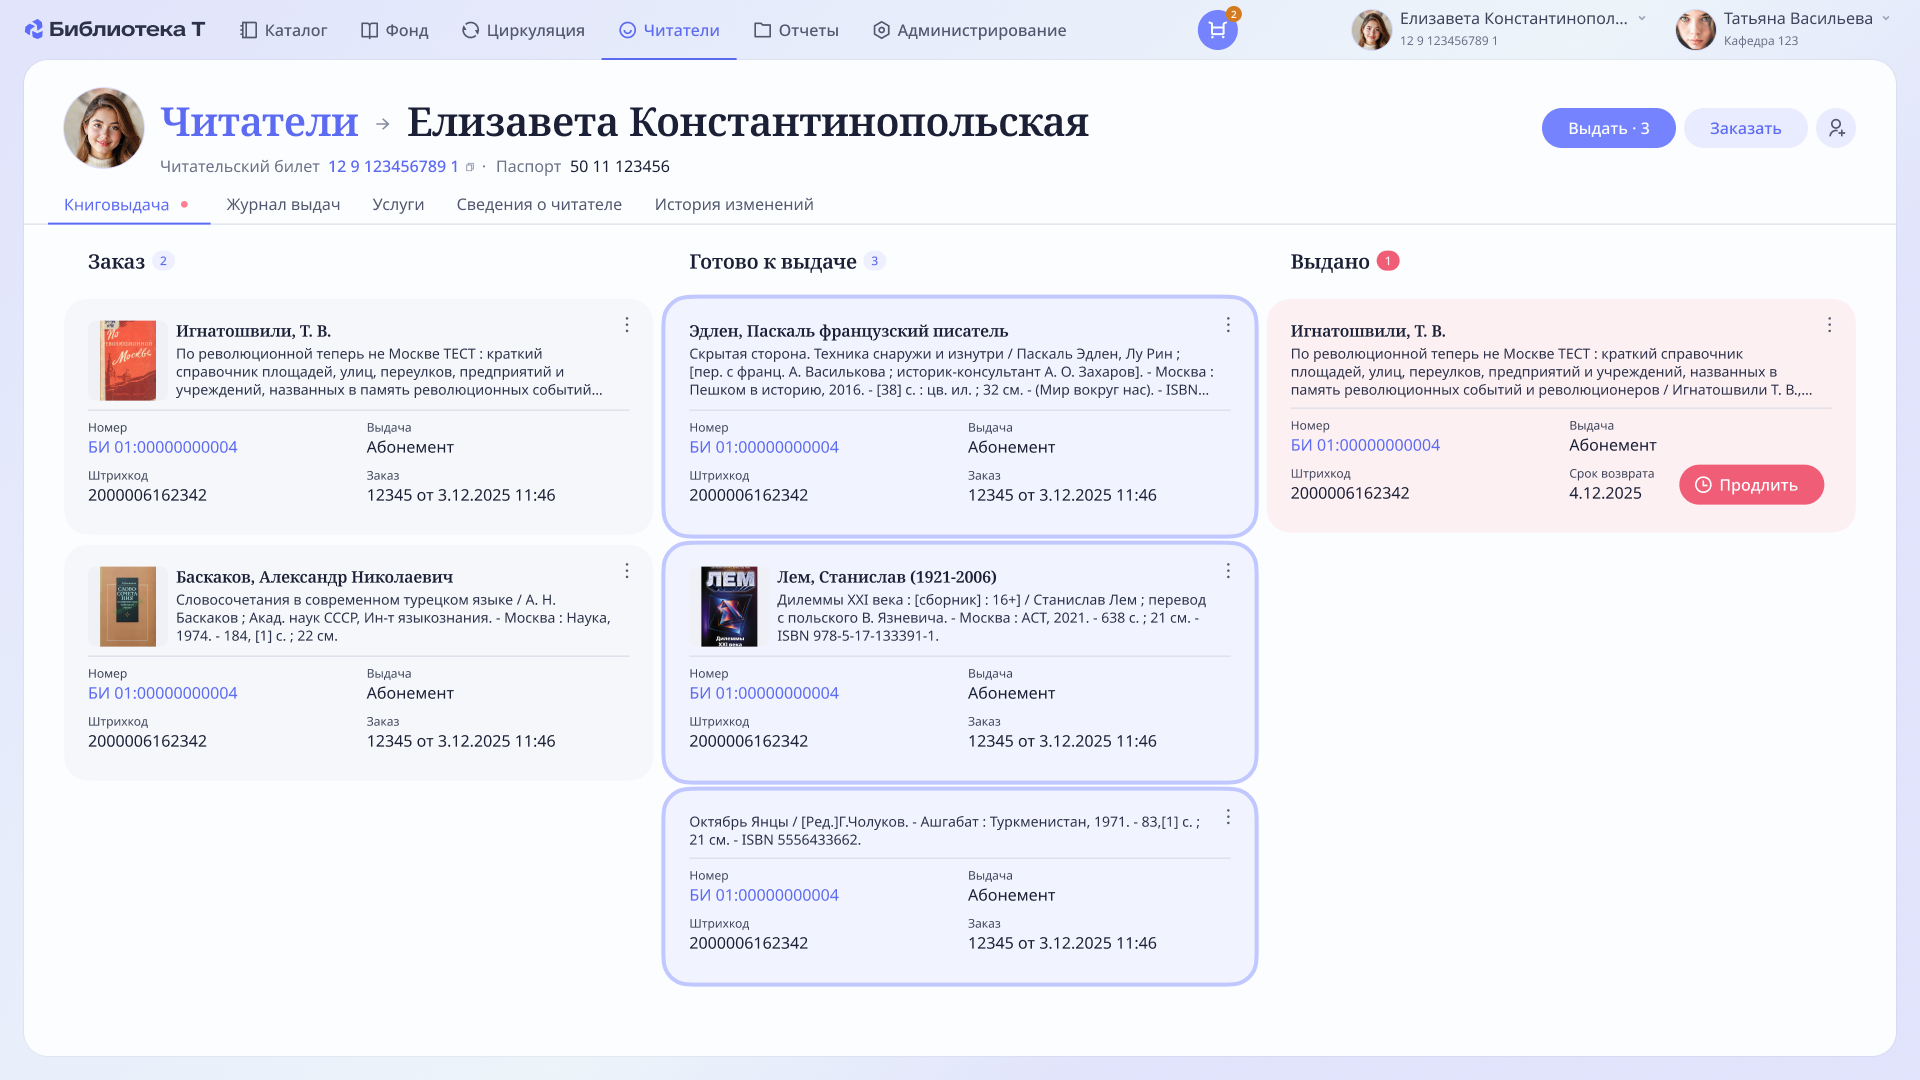Open kebab menu on Эдлен card

(x=1228, y=324)
